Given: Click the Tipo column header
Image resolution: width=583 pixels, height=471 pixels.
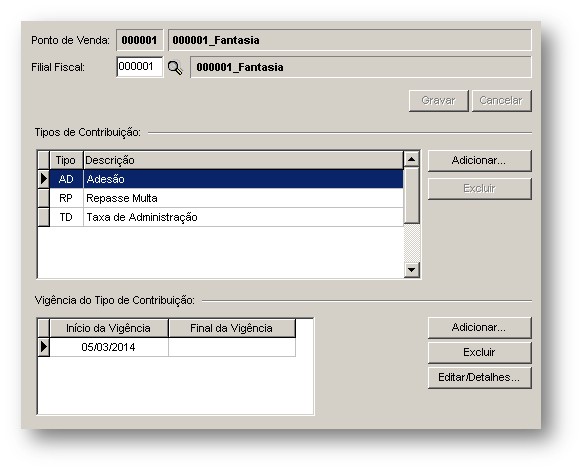Looking at the screenshot, I should pos(66,160).
